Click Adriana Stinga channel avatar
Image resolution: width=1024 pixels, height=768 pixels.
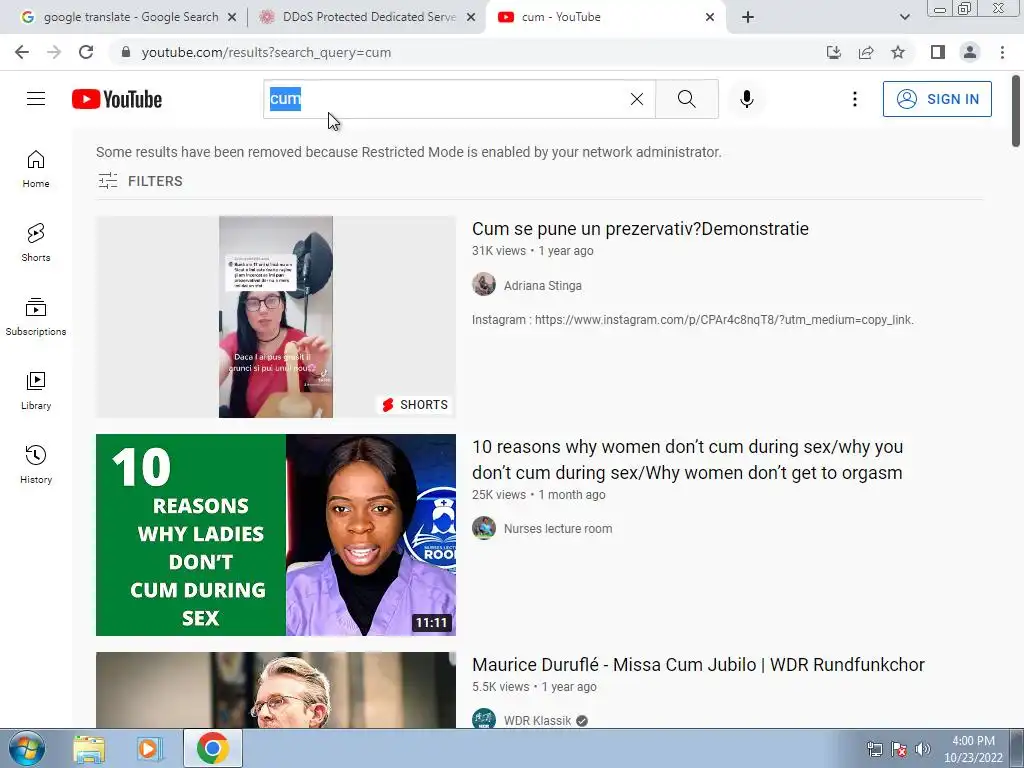pos(484,284)
